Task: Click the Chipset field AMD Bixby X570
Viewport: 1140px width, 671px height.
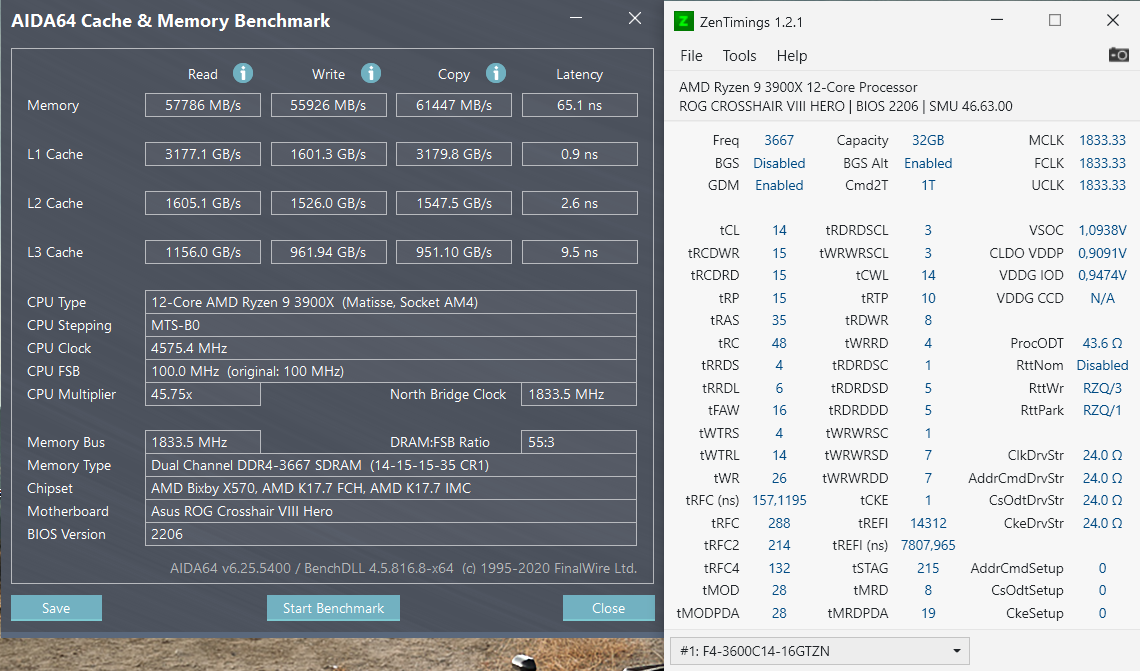Action: pyautogui.click(x=390, y=488)
